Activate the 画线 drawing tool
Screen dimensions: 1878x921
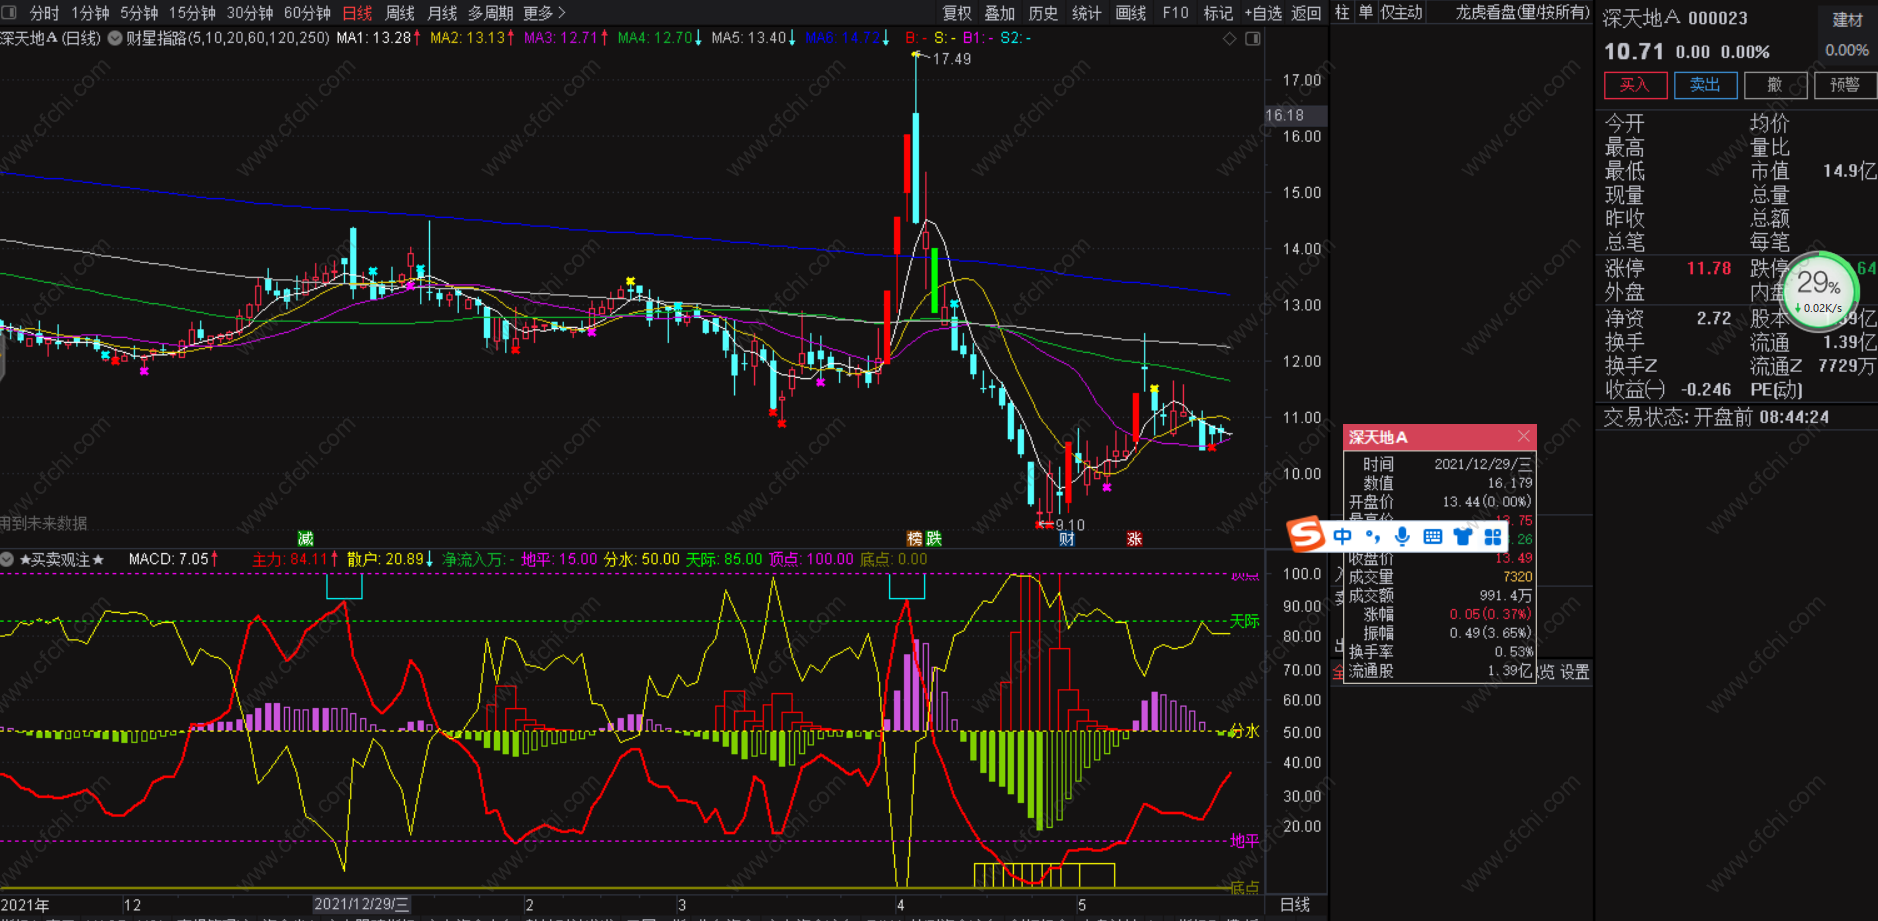pos(1131,13)
